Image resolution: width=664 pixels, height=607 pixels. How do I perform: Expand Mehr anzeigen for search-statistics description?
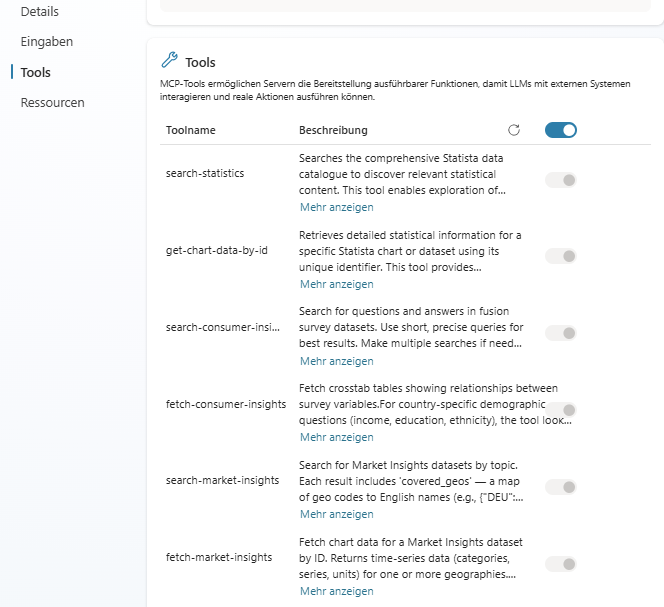[x=337, y=207]
